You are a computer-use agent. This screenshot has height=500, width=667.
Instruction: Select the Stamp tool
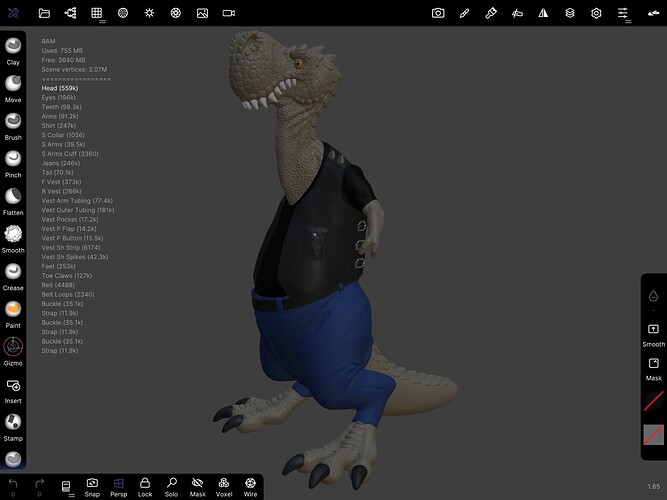coord(13,427)
